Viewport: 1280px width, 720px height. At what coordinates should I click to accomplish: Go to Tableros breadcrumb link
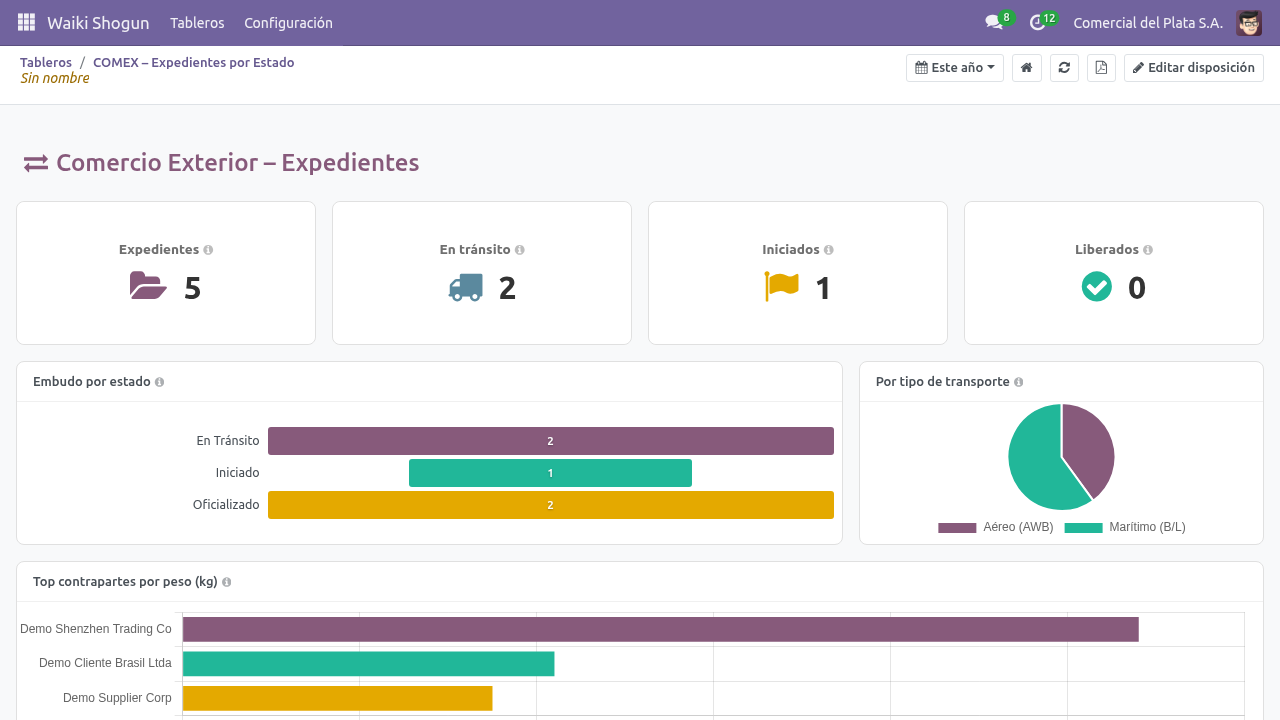[46, 62]
